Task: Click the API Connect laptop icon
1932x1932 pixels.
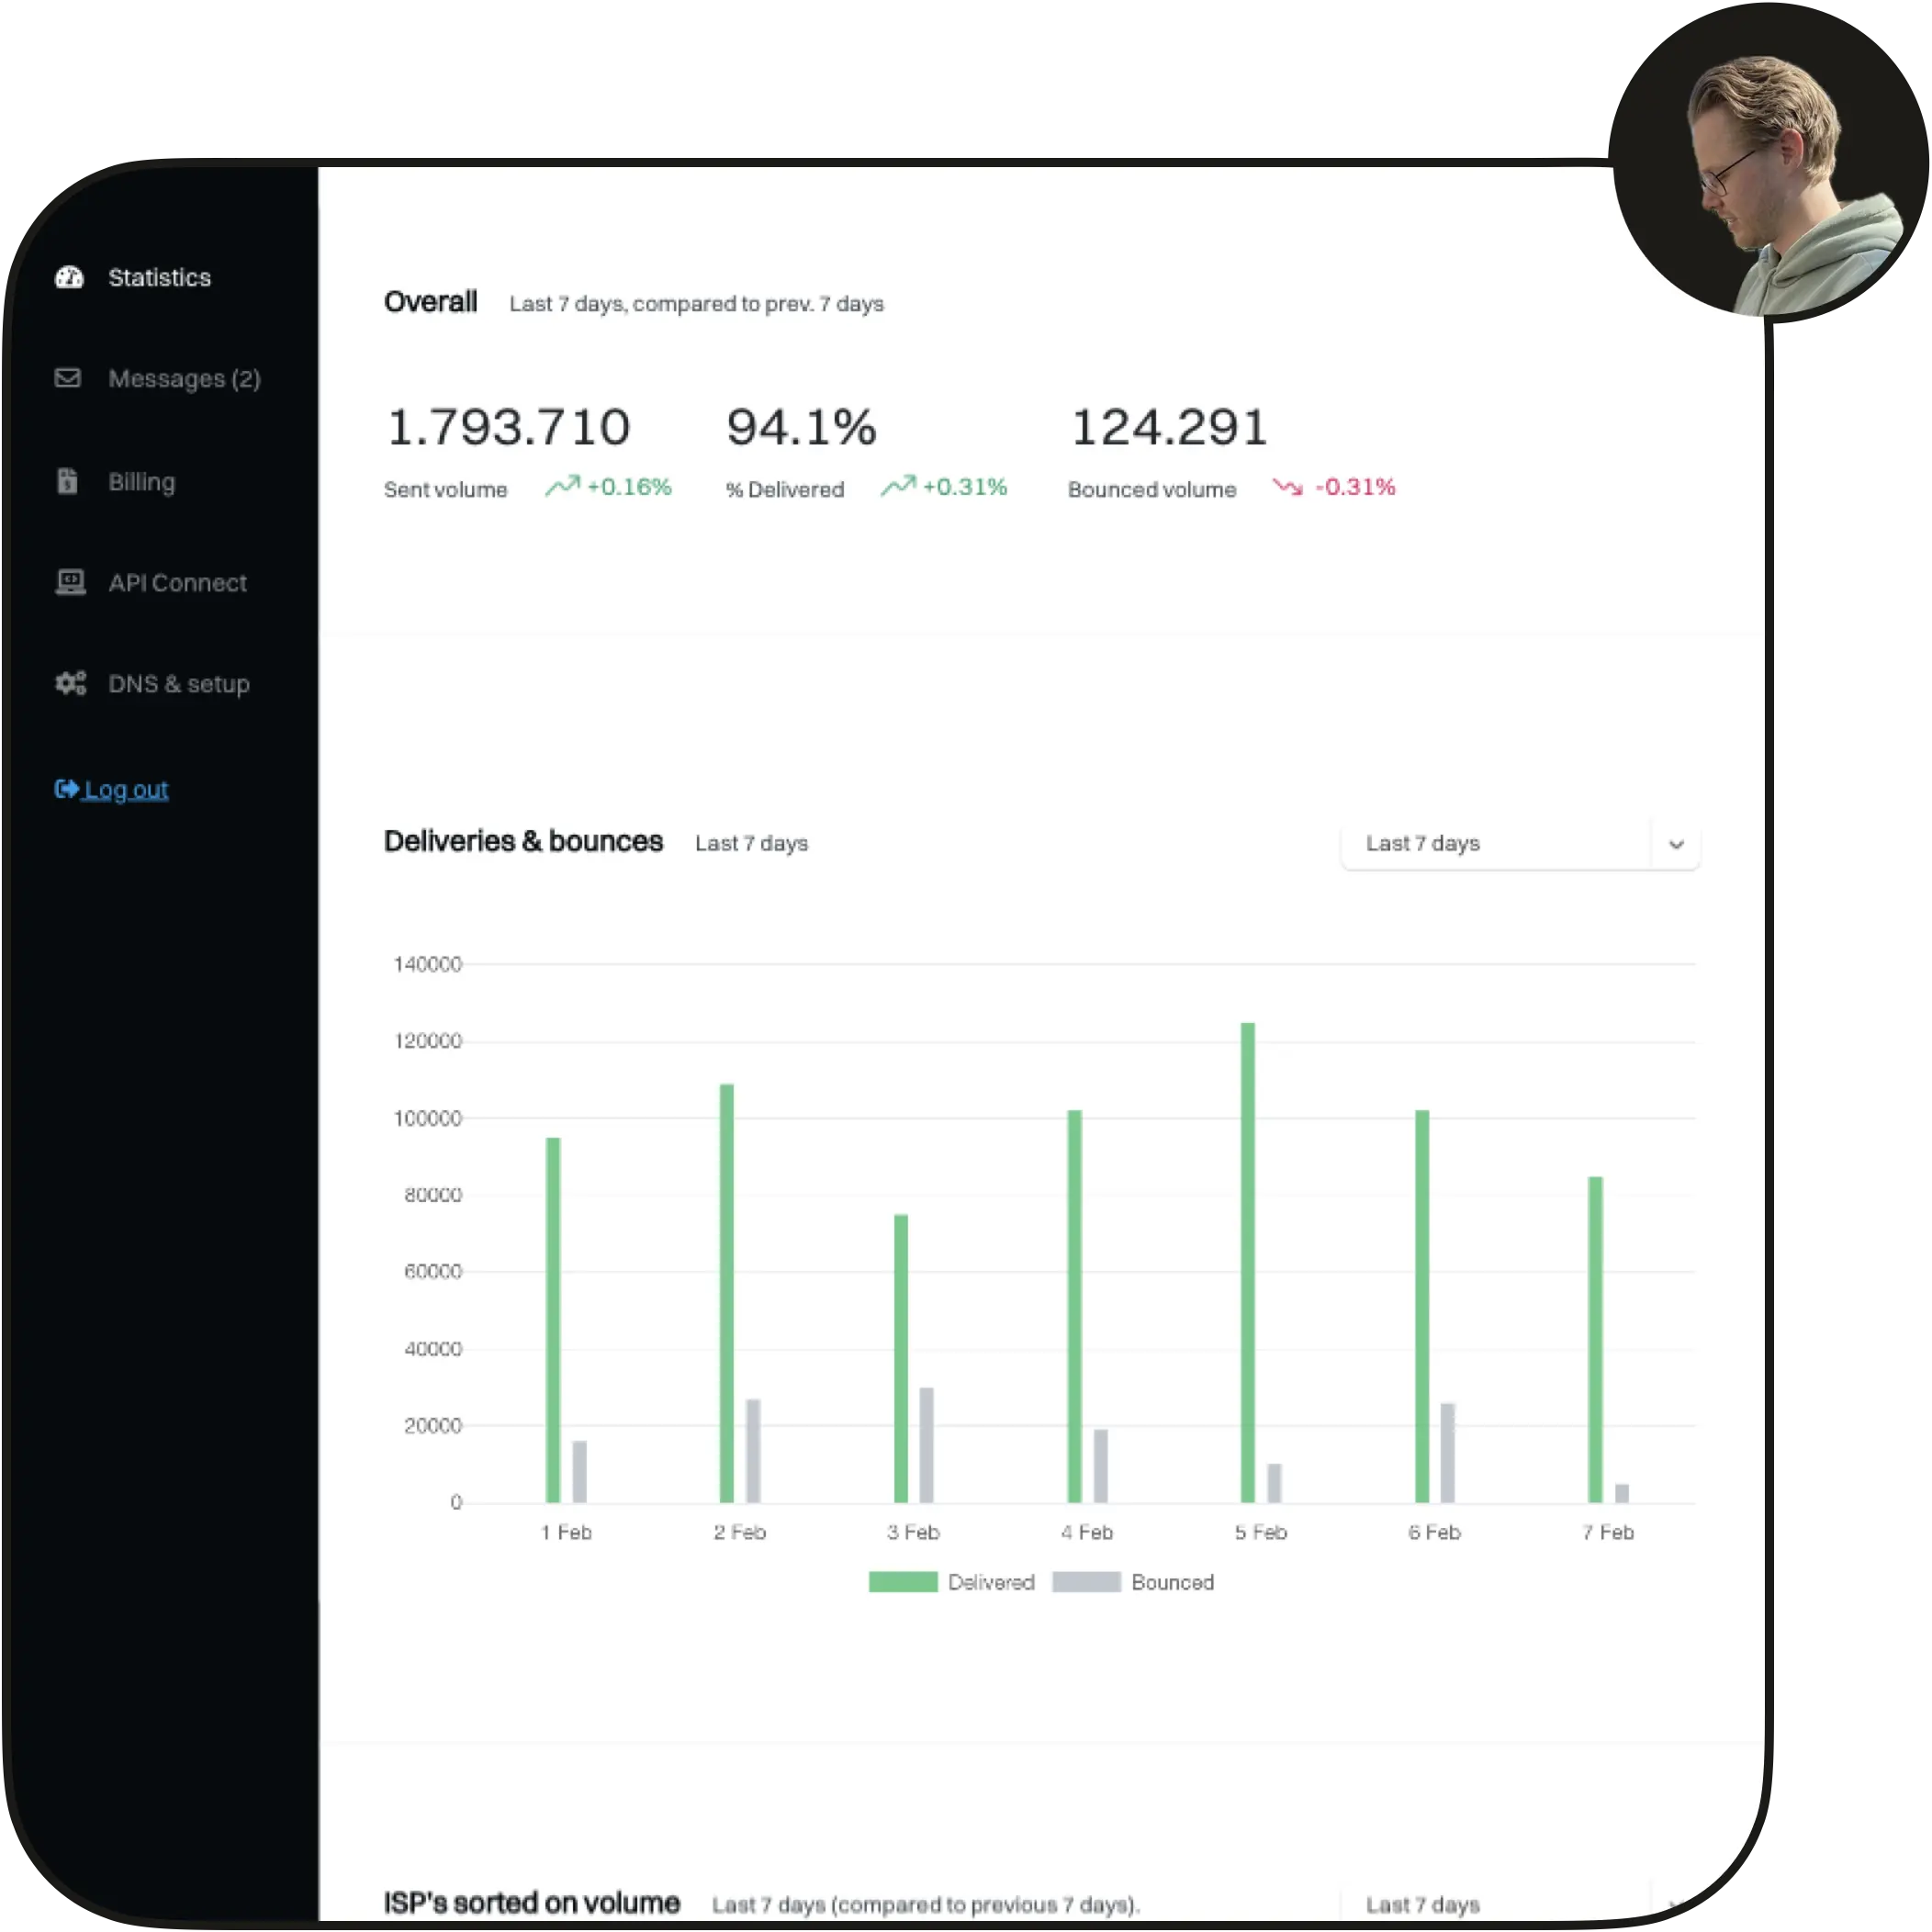Action: tap(70, 582)
